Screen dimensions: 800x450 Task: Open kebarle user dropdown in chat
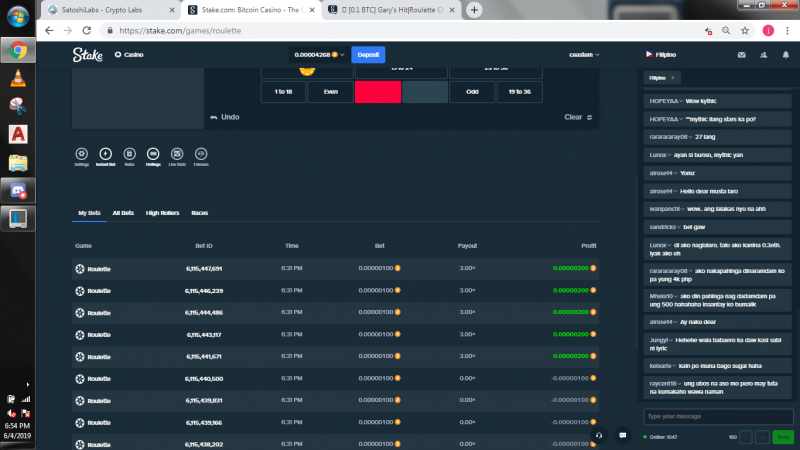[x=663, y=366]
